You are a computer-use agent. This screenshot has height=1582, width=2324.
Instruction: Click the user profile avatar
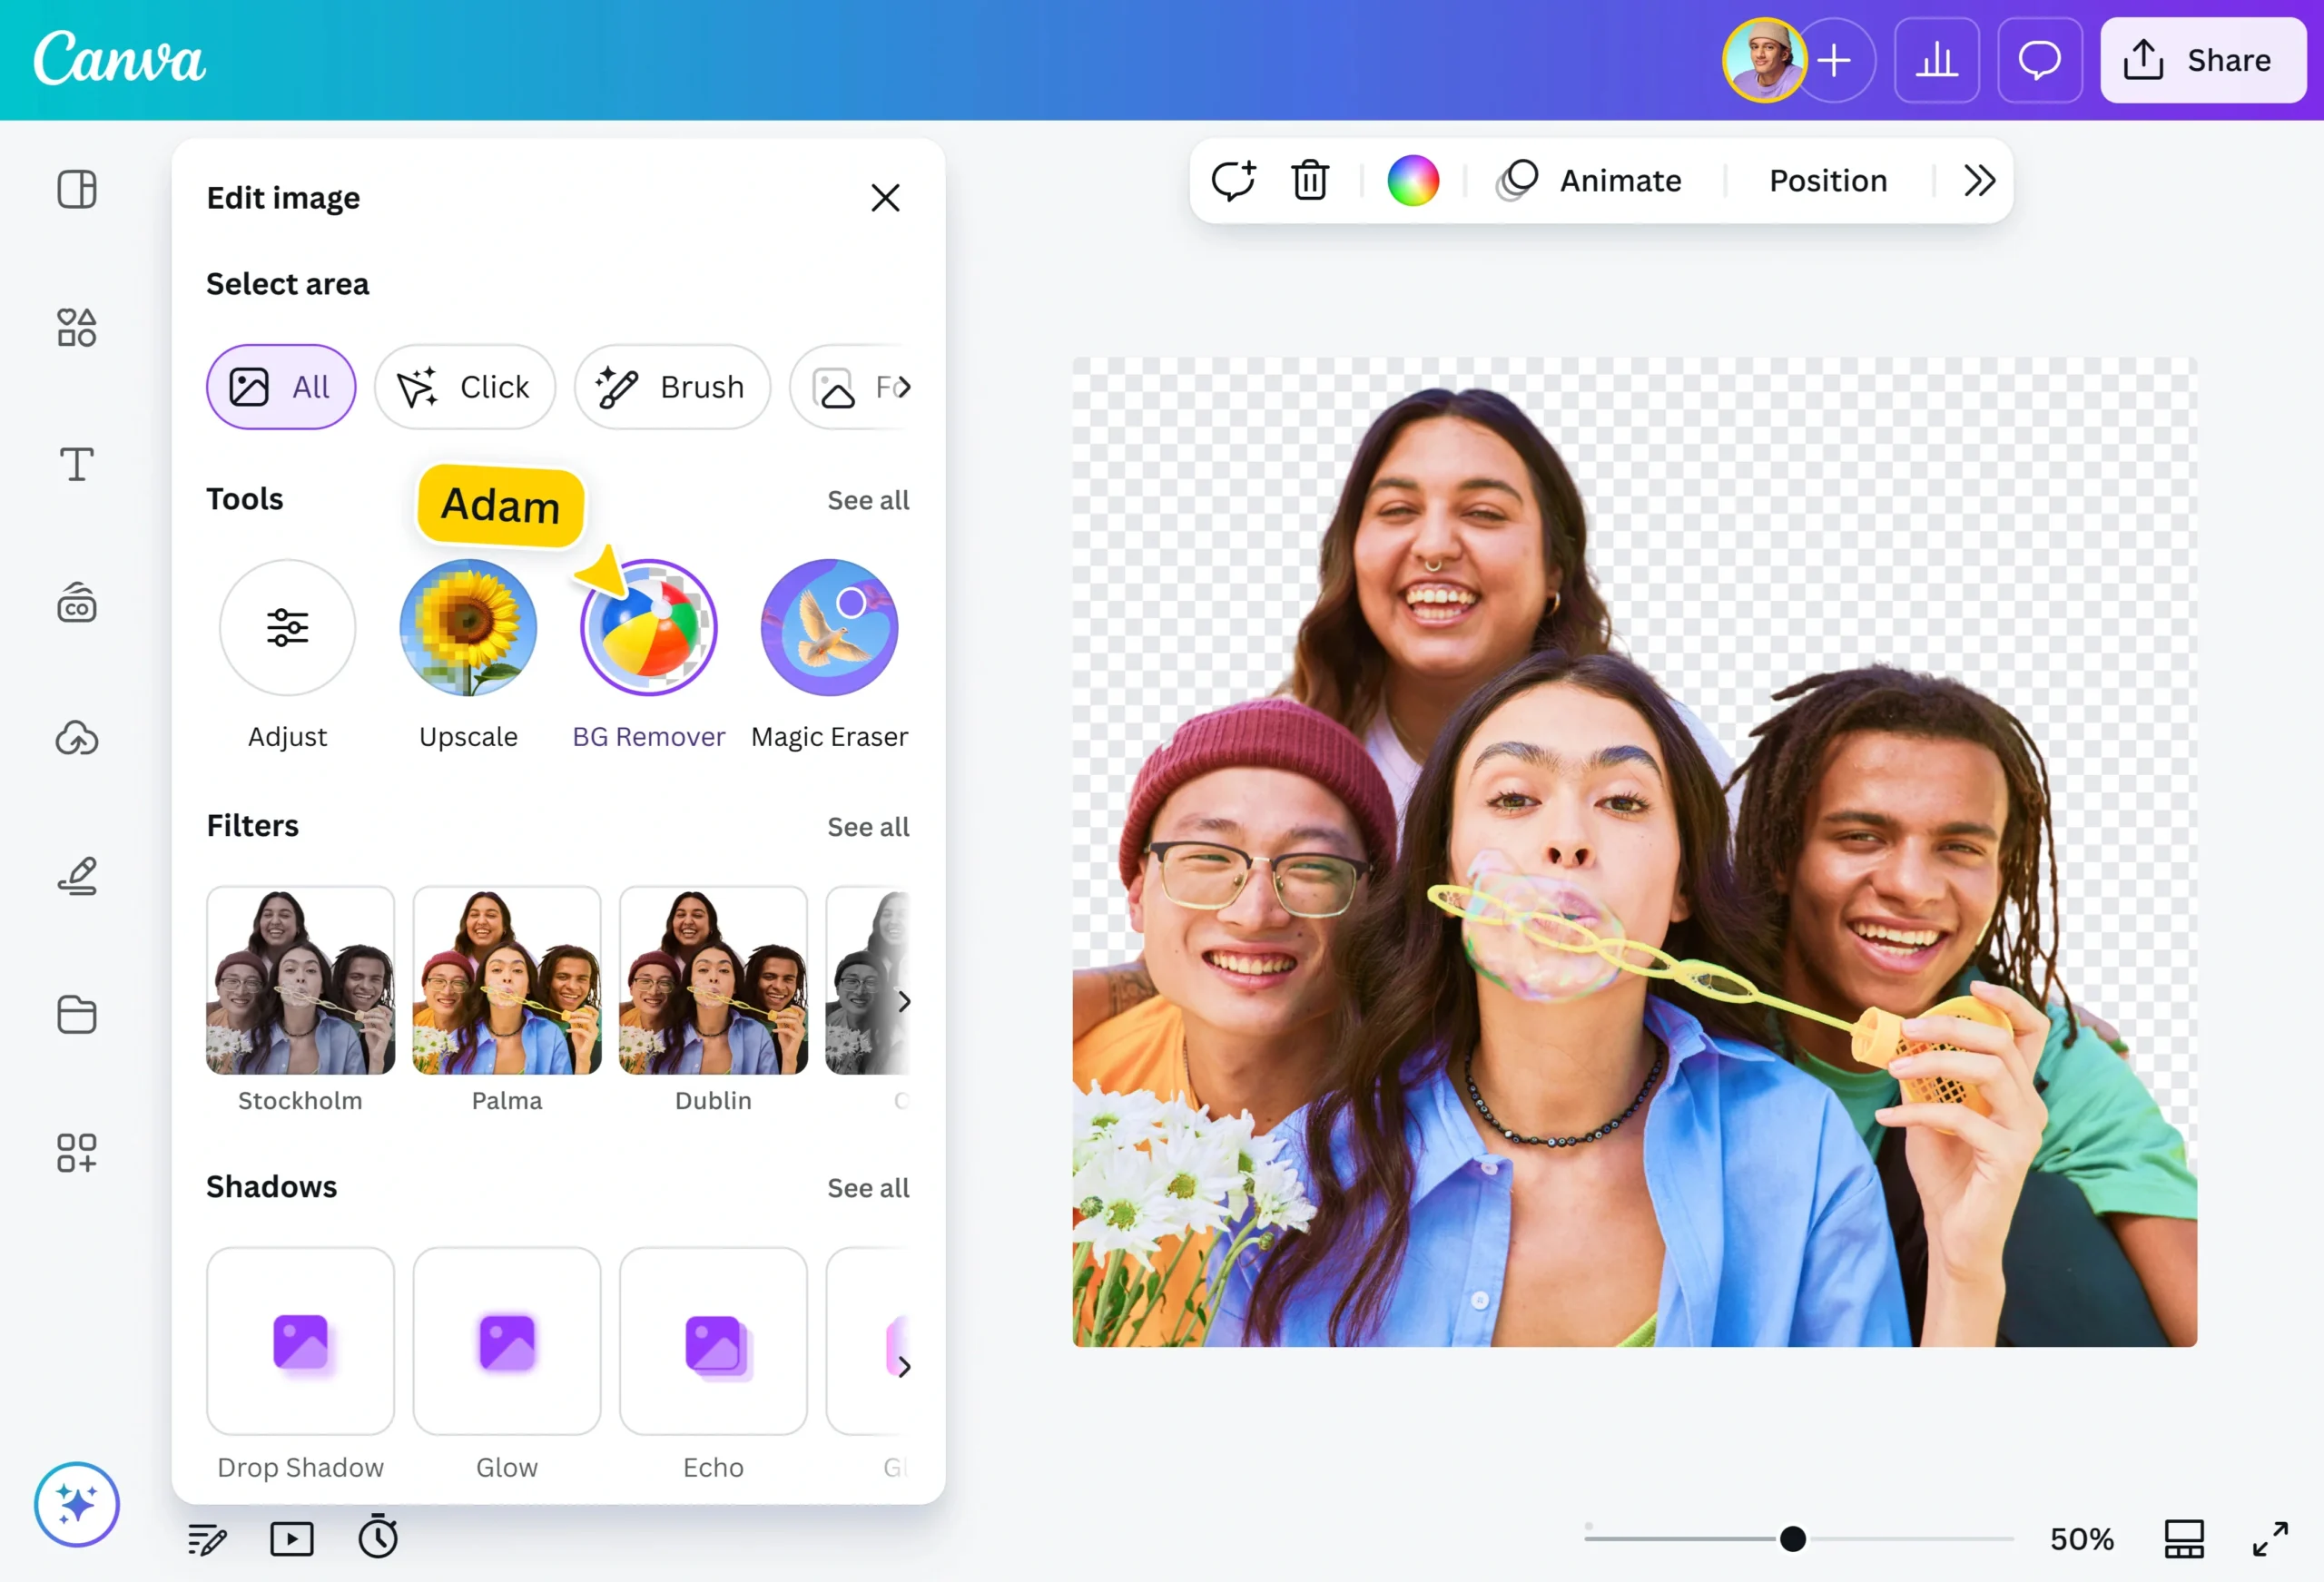click(x=1764, y=60)
